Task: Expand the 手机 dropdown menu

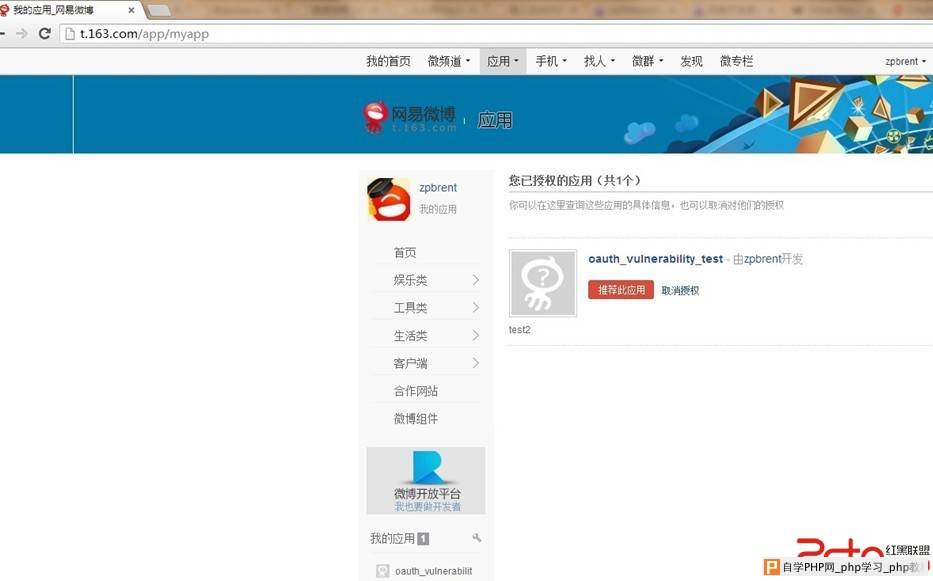Action: (x=551, y=61)
